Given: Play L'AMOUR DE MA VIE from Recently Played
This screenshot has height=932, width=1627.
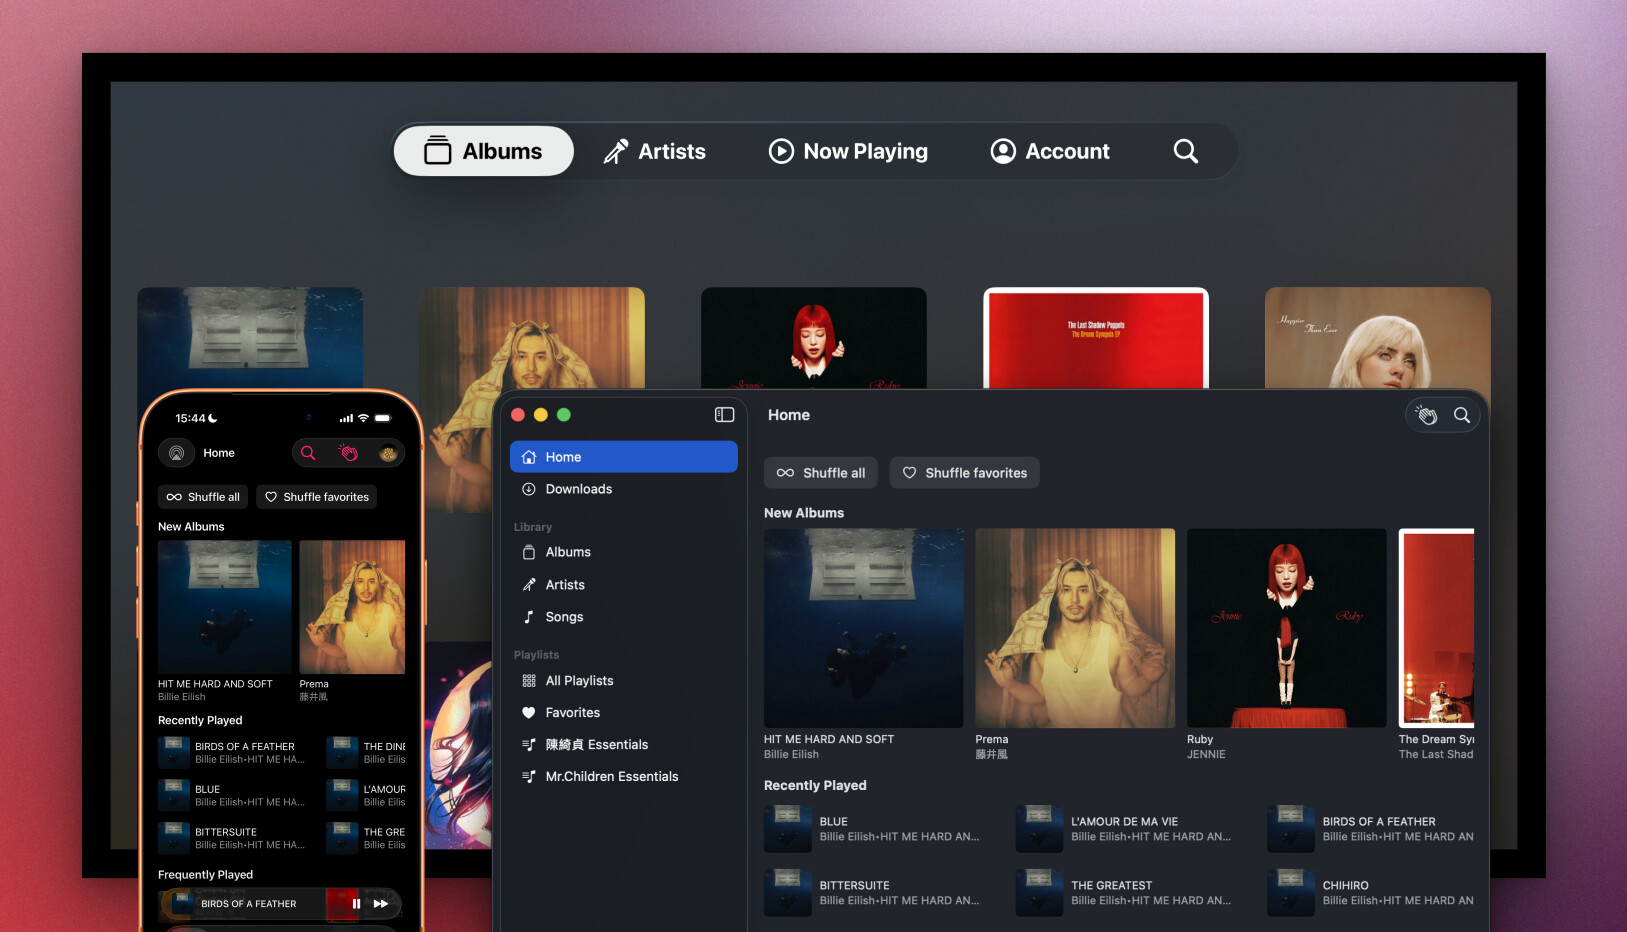Looking at the screenshot, I should tap(1123, 829).
